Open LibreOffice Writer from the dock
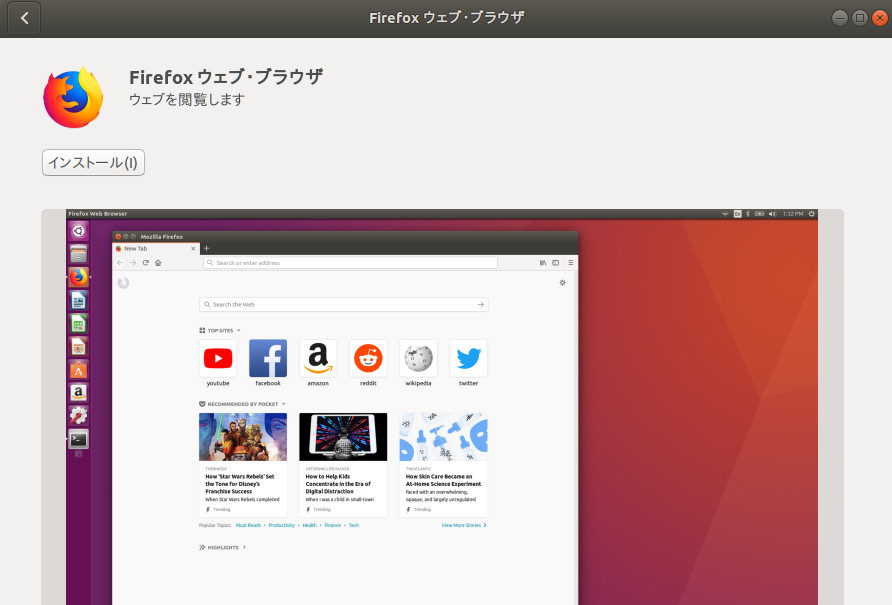 click(x=79, y=300)
